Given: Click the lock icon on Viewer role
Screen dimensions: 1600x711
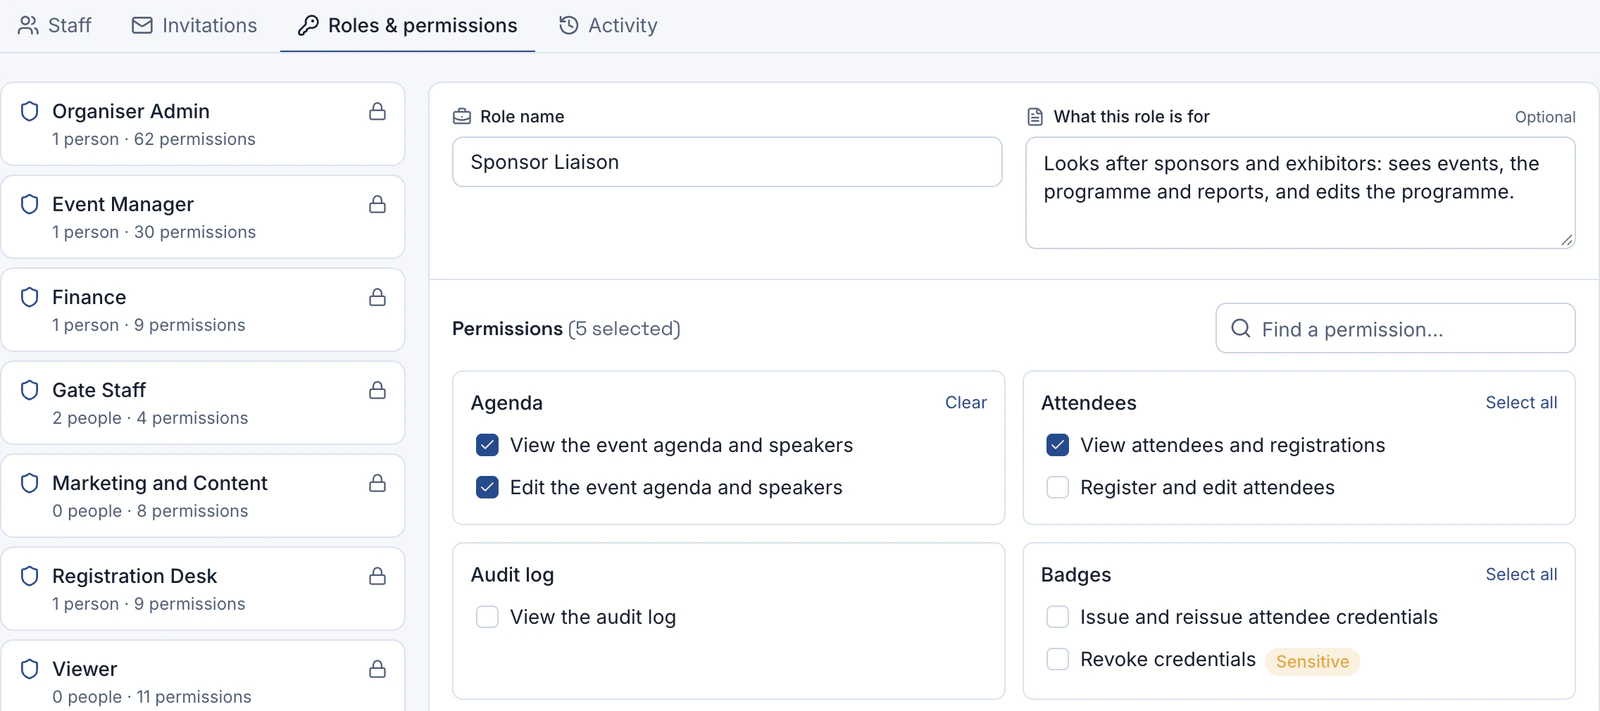Looking at the screenshot, I should coord(377,669).
